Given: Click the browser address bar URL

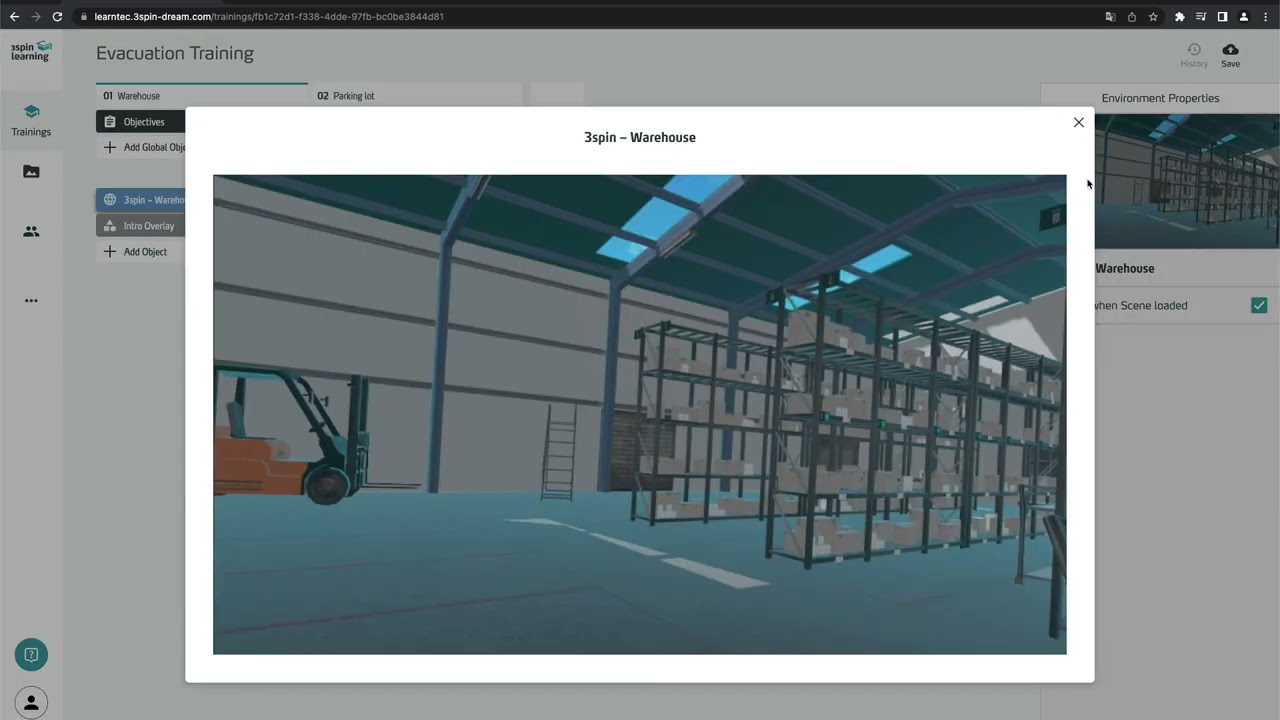Looking at the screenshot, I should 268,17.
